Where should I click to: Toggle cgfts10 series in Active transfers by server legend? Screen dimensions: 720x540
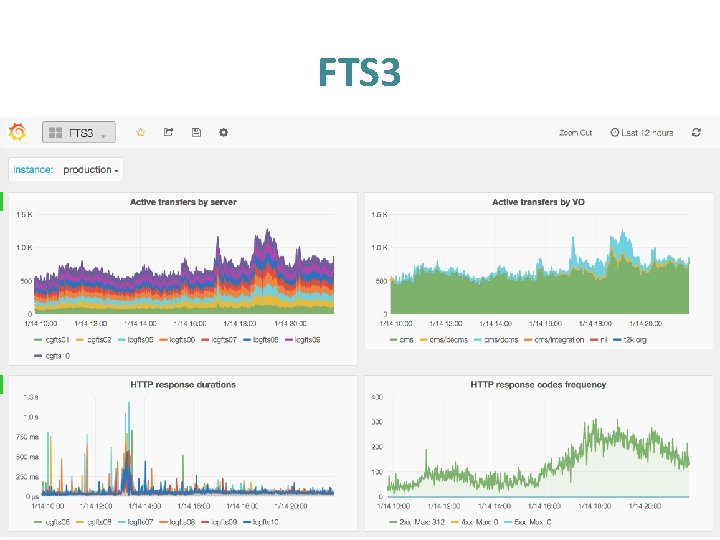[52, 356]
